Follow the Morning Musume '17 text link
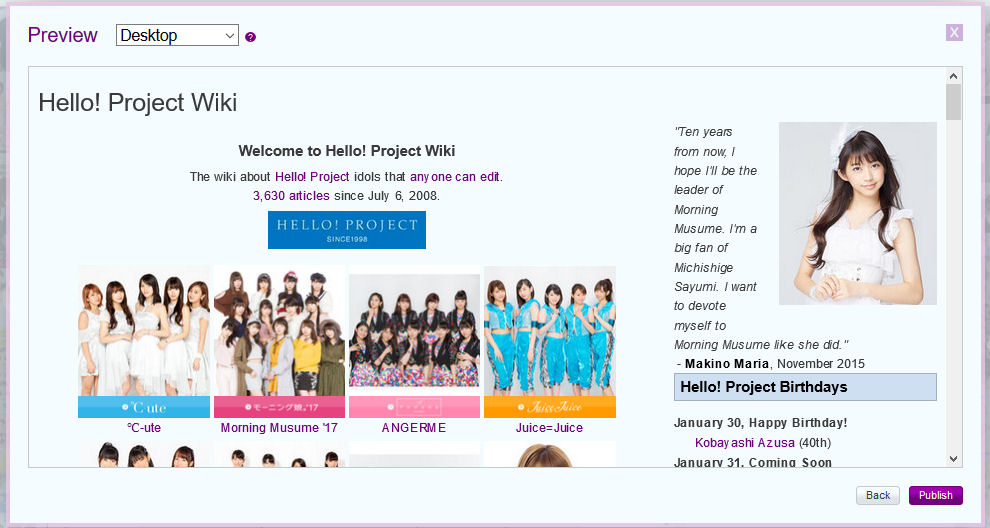 click(279, 428)
